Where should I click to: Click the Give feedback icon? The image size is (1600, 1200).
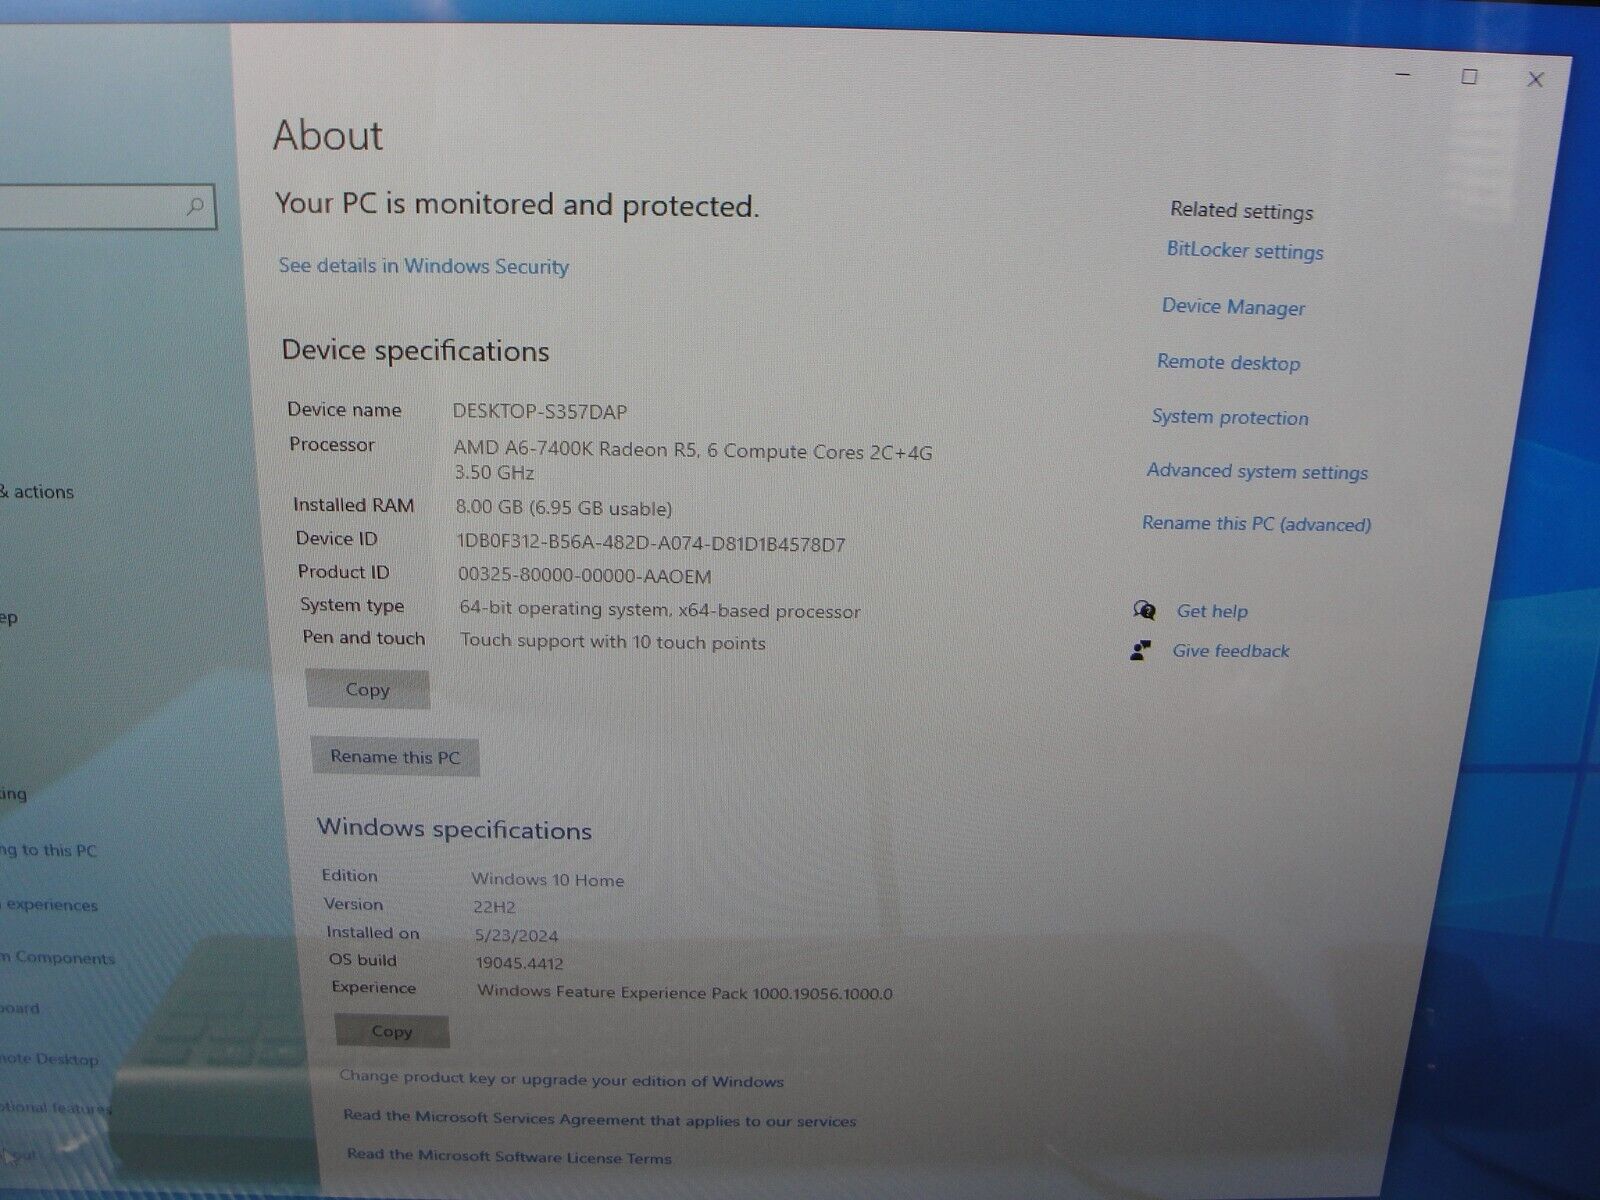coord(1140,651)
